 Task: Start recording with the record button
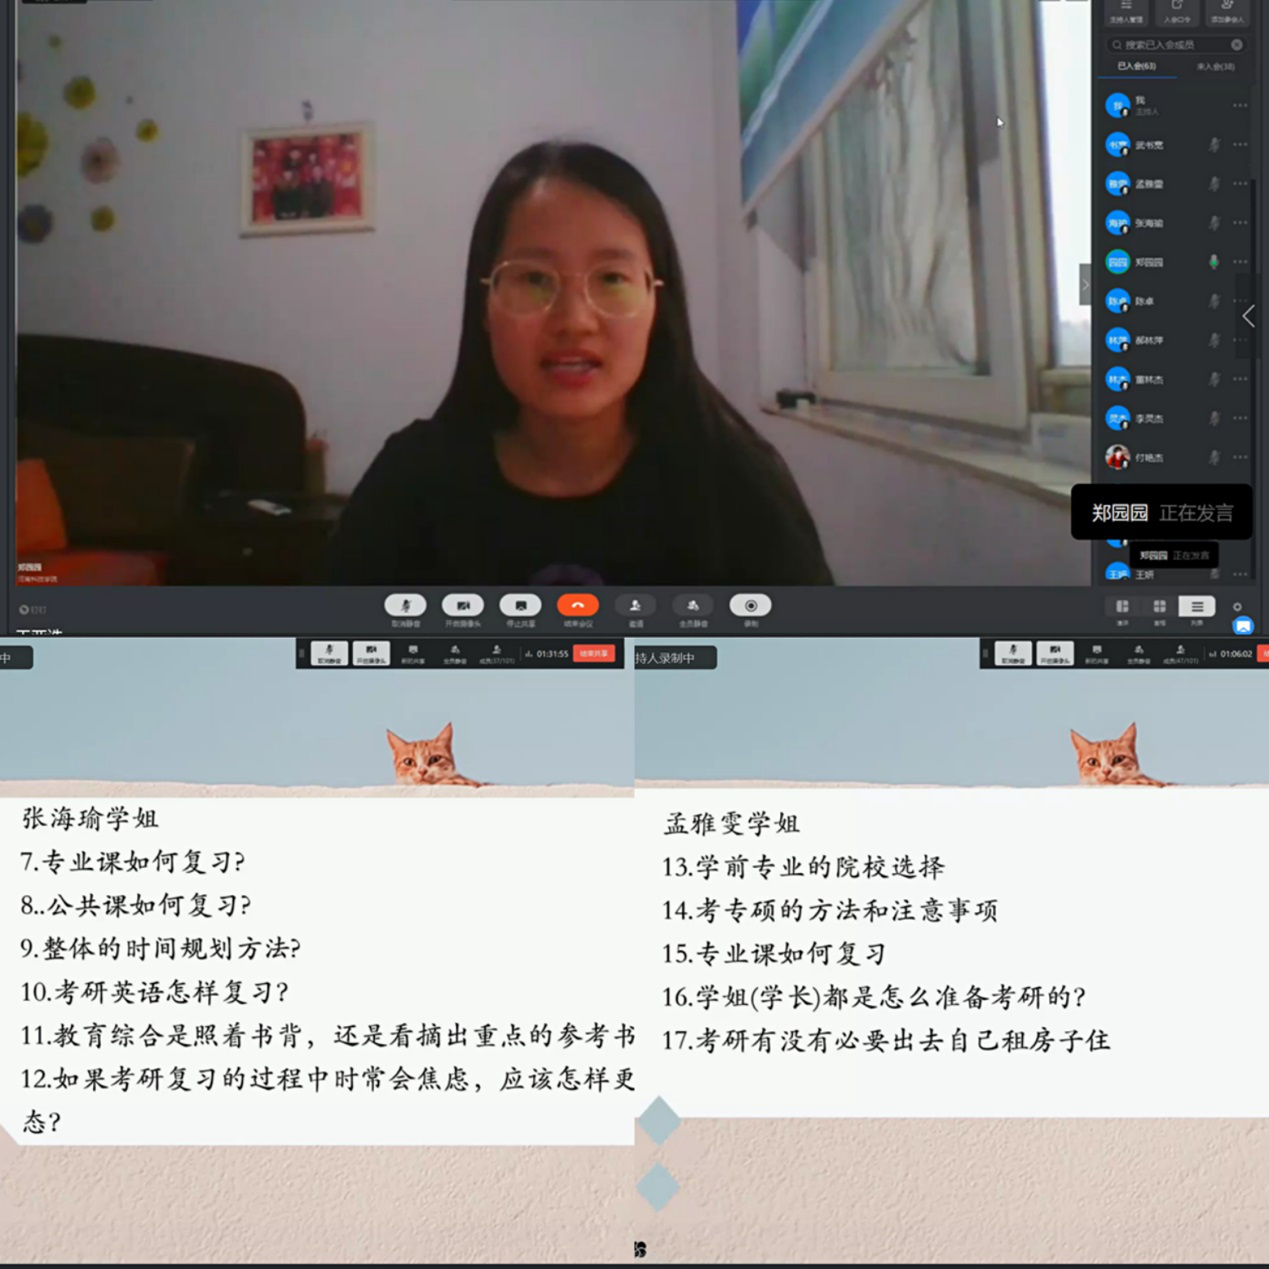(750, 606)
